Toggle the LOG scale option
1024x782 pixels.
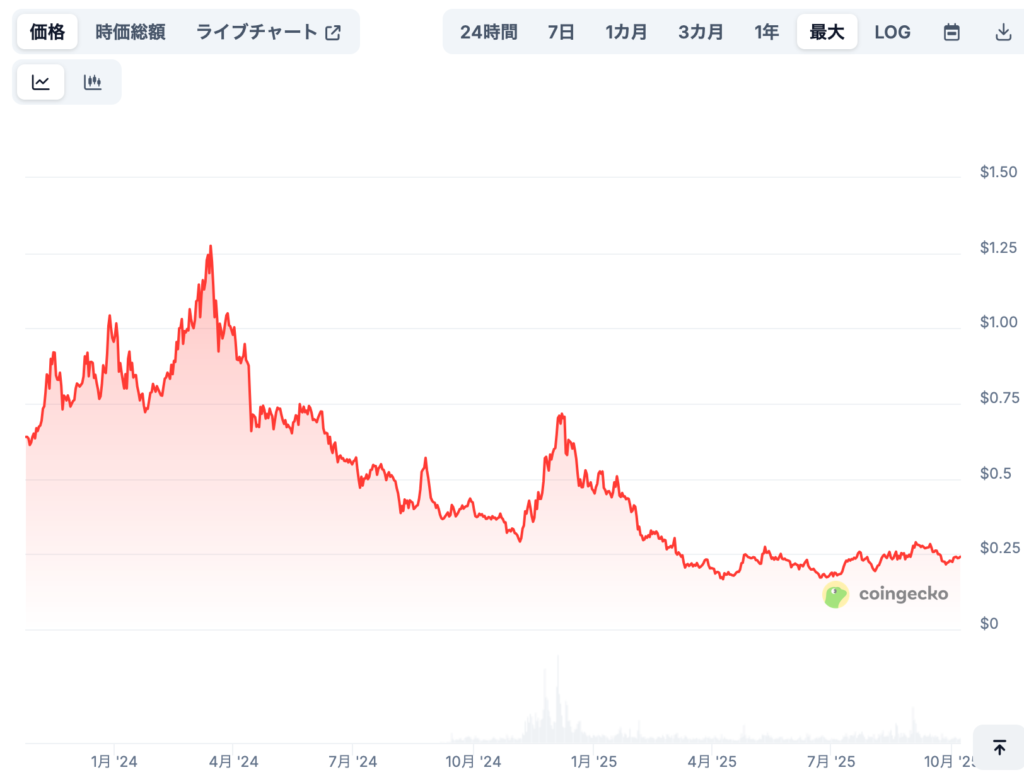pyautogui.click(x=892, y=32)
